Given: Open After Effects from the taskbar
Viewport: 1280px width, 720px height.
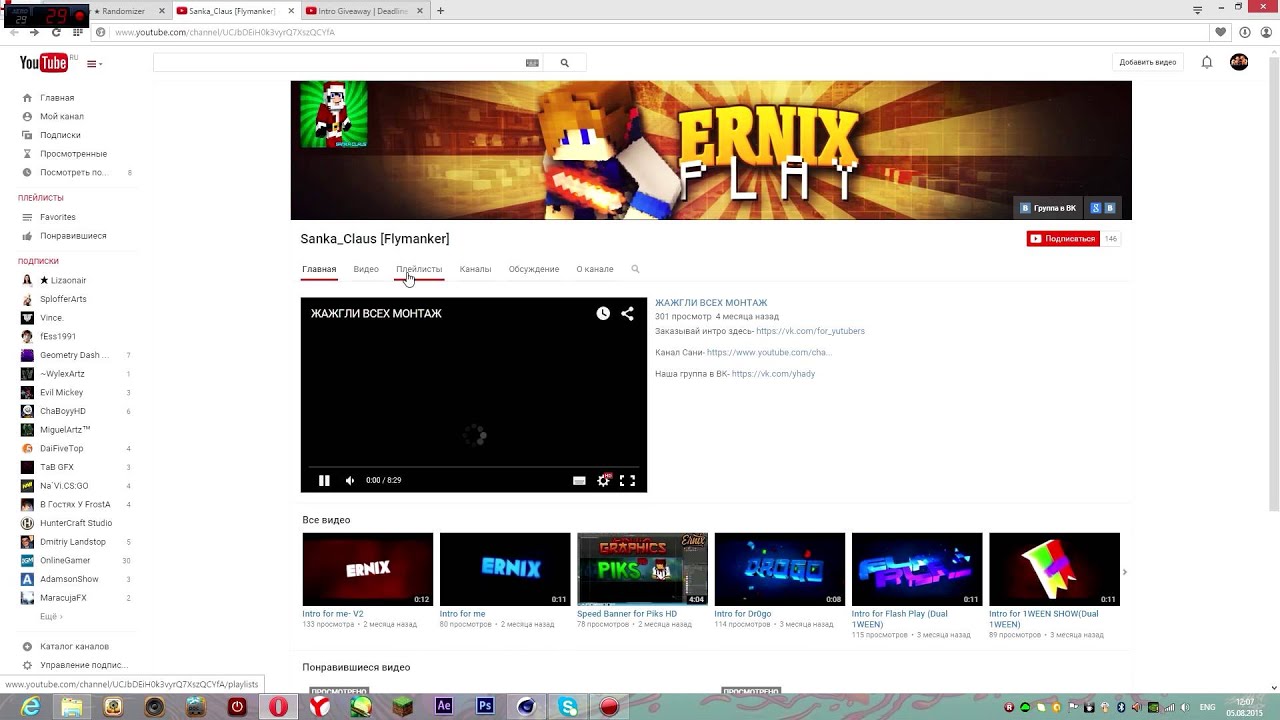Looking at the screenshot, I should tap(444, 706).
